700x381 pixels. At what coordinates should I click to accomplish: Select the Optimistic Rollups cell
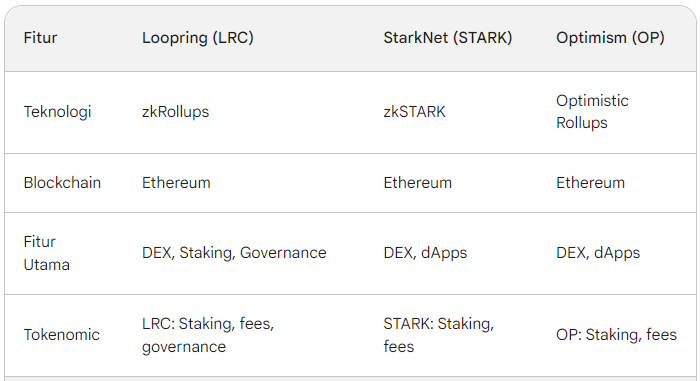[592, 112]
